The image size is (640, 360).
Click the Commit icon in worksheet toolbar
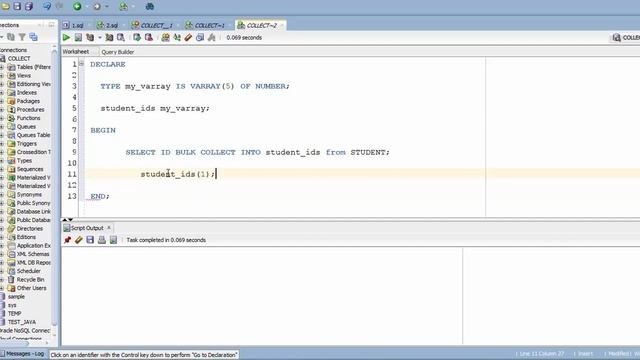pyautogui.click(x=137, y=38)
